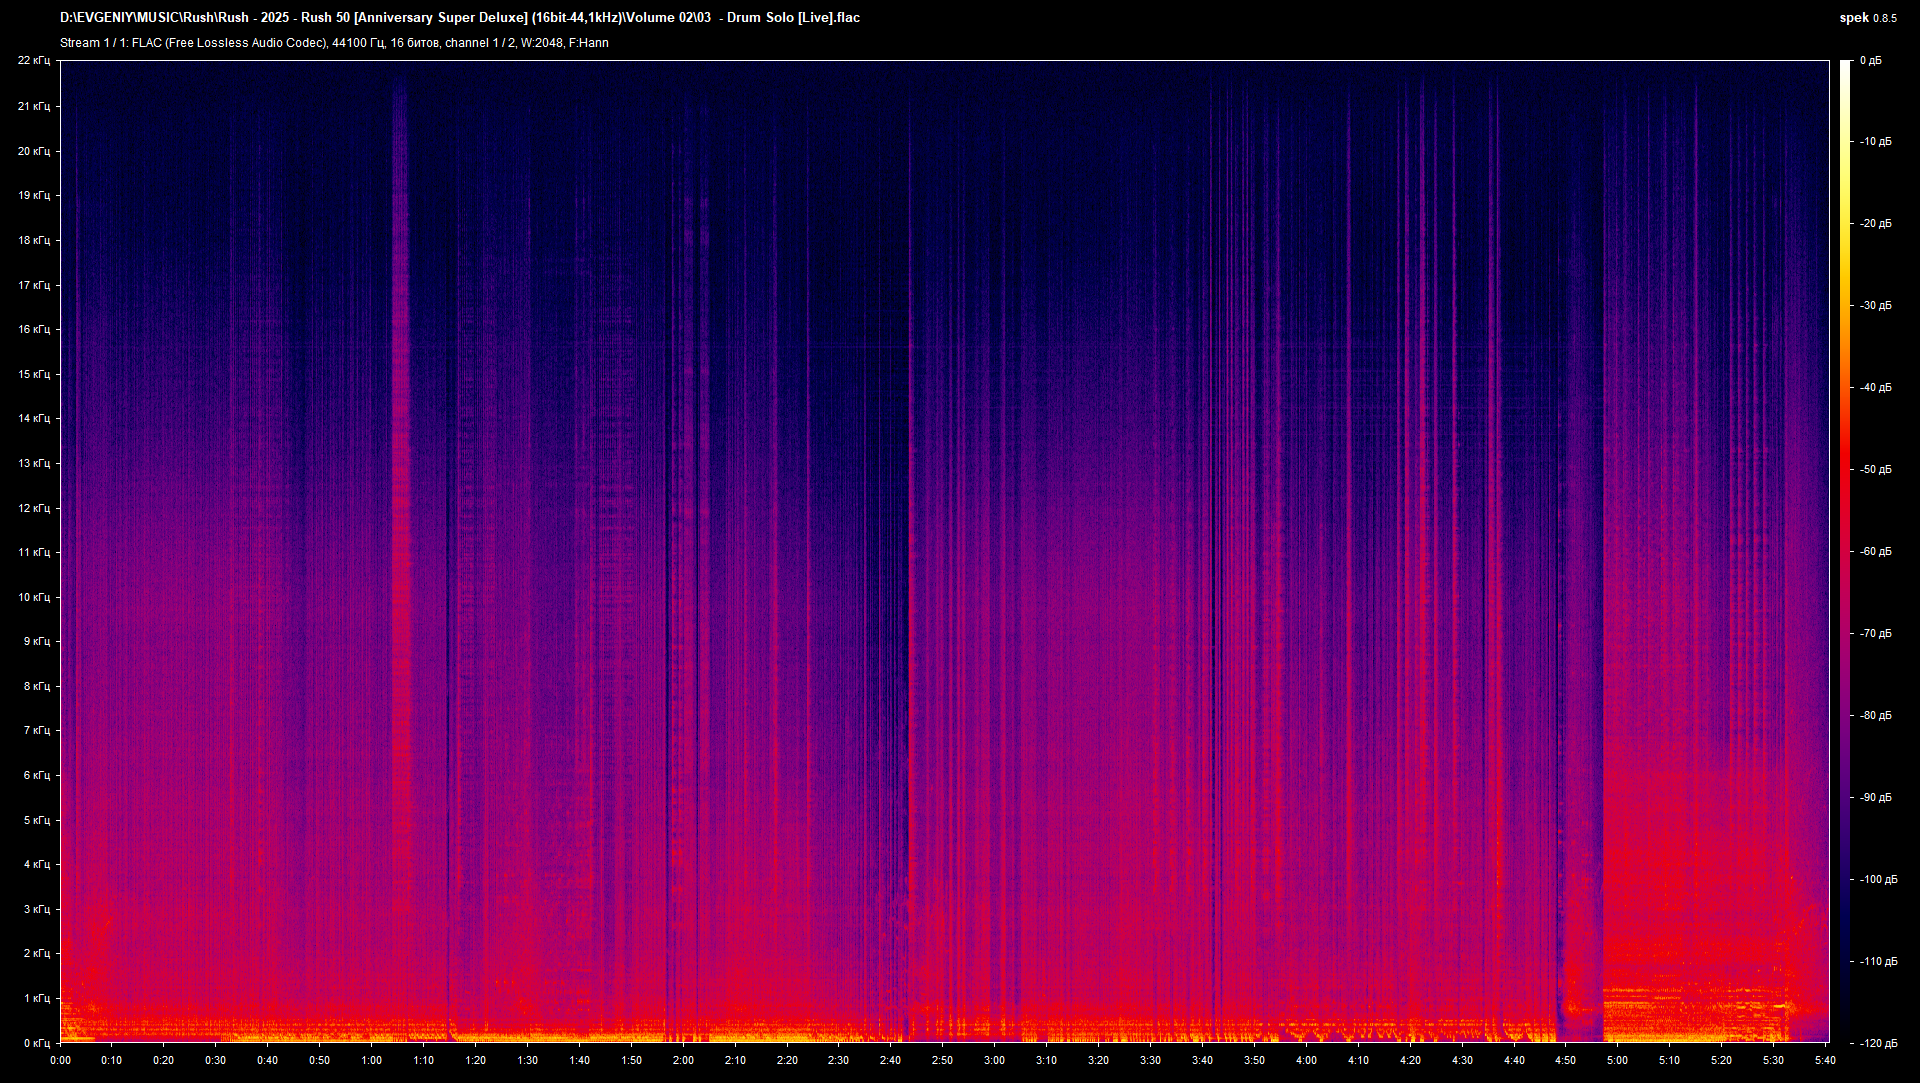Click the 5:40 time axis marker

pos(1825,1060)
